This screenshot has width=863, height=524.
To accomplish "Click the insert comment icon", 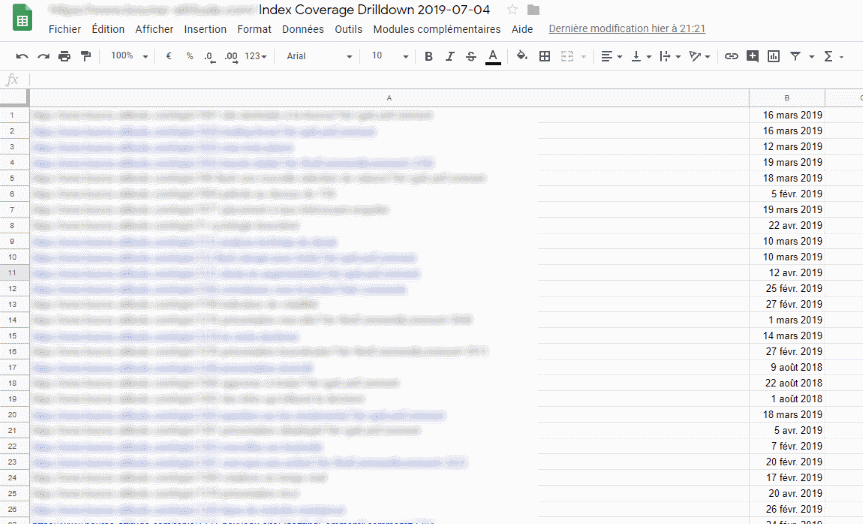I will [x=752, y=57].
